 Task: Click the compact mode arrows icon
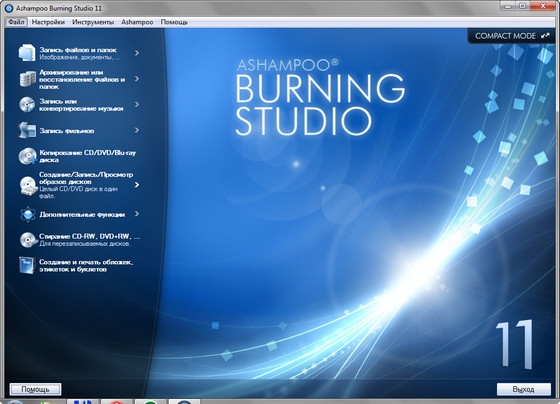click(x=545, y=36)
